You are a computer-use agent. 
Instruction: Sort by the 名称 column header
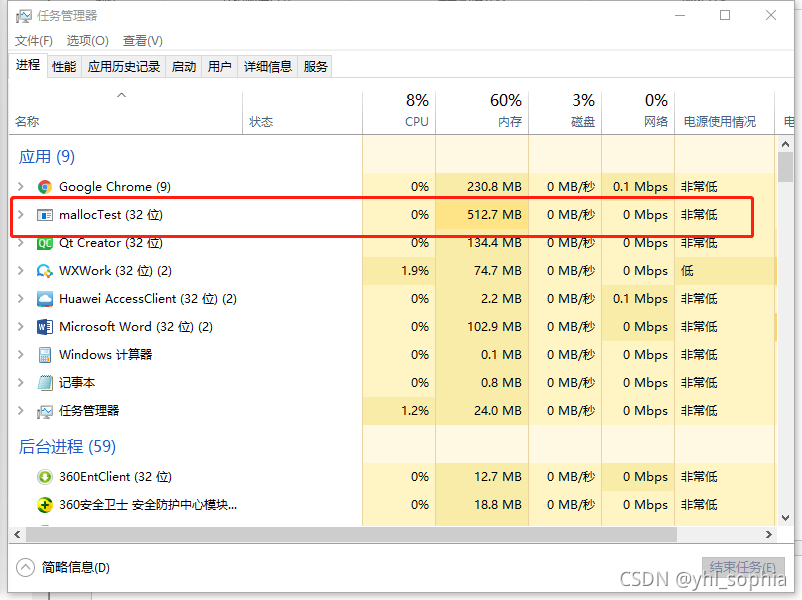125,112
